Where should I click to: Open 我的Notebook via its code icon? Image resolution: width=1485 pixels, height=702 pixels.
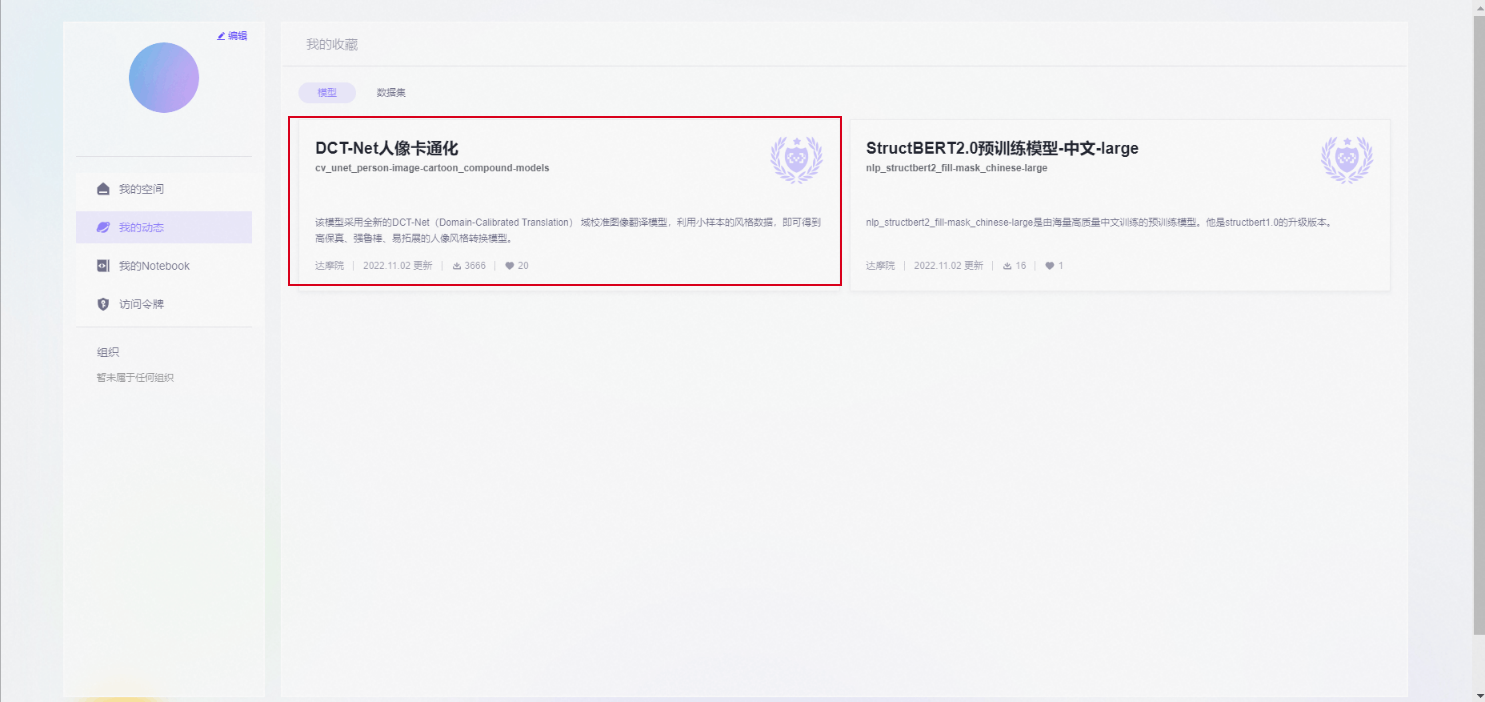(x=105, y=265)
